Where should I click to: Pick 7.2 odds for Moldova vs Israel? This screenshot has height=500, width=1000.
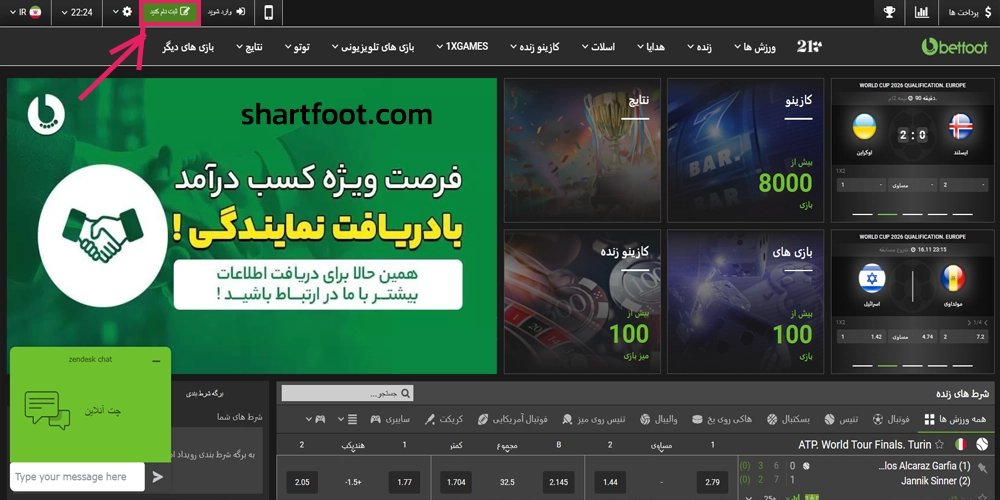click(966, 336)
